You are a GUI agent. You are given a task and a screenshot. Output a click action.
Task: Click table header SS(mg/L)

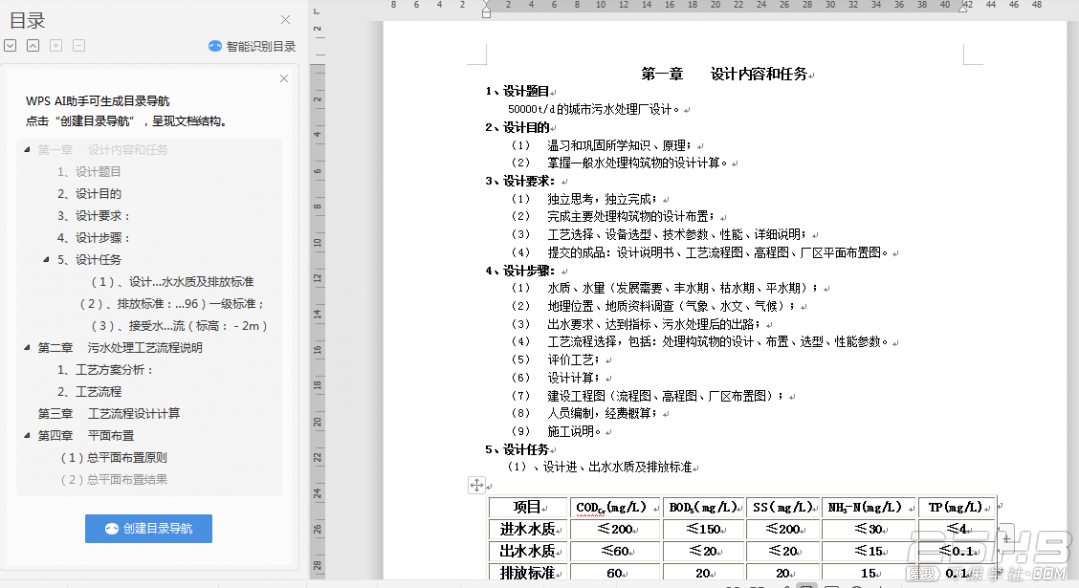click(x=783, y=507)
